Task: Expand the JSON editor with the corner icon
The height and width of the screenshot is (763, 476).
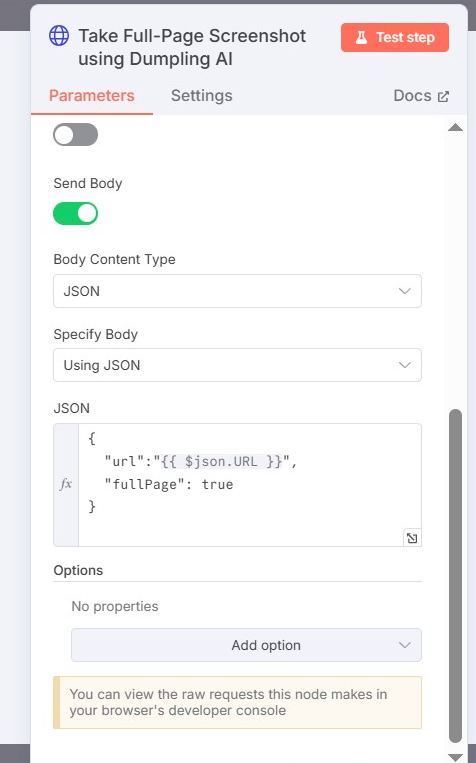Action: coord(412,538)
